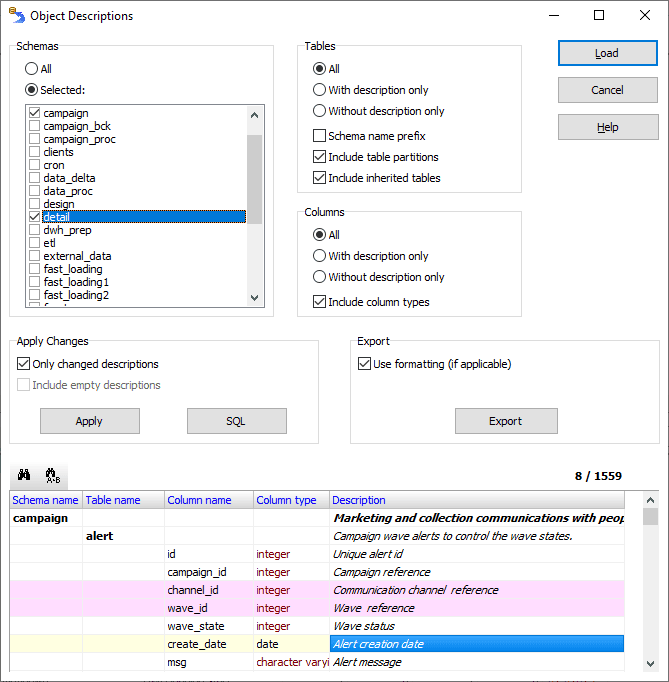Select the alert table row
Image resolution: width=669 pixels, height=682 pixels.
pos(100,536)
